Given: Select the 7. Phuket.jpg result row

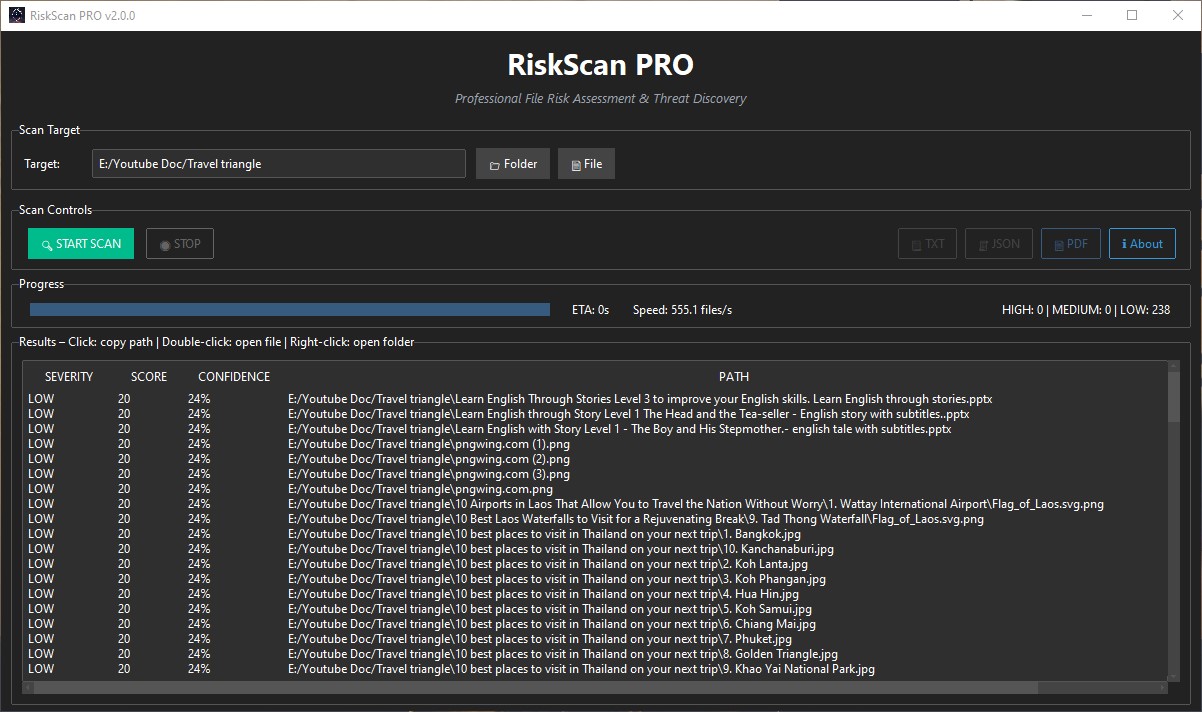Looking at the screenshot, I should point(595,639).
